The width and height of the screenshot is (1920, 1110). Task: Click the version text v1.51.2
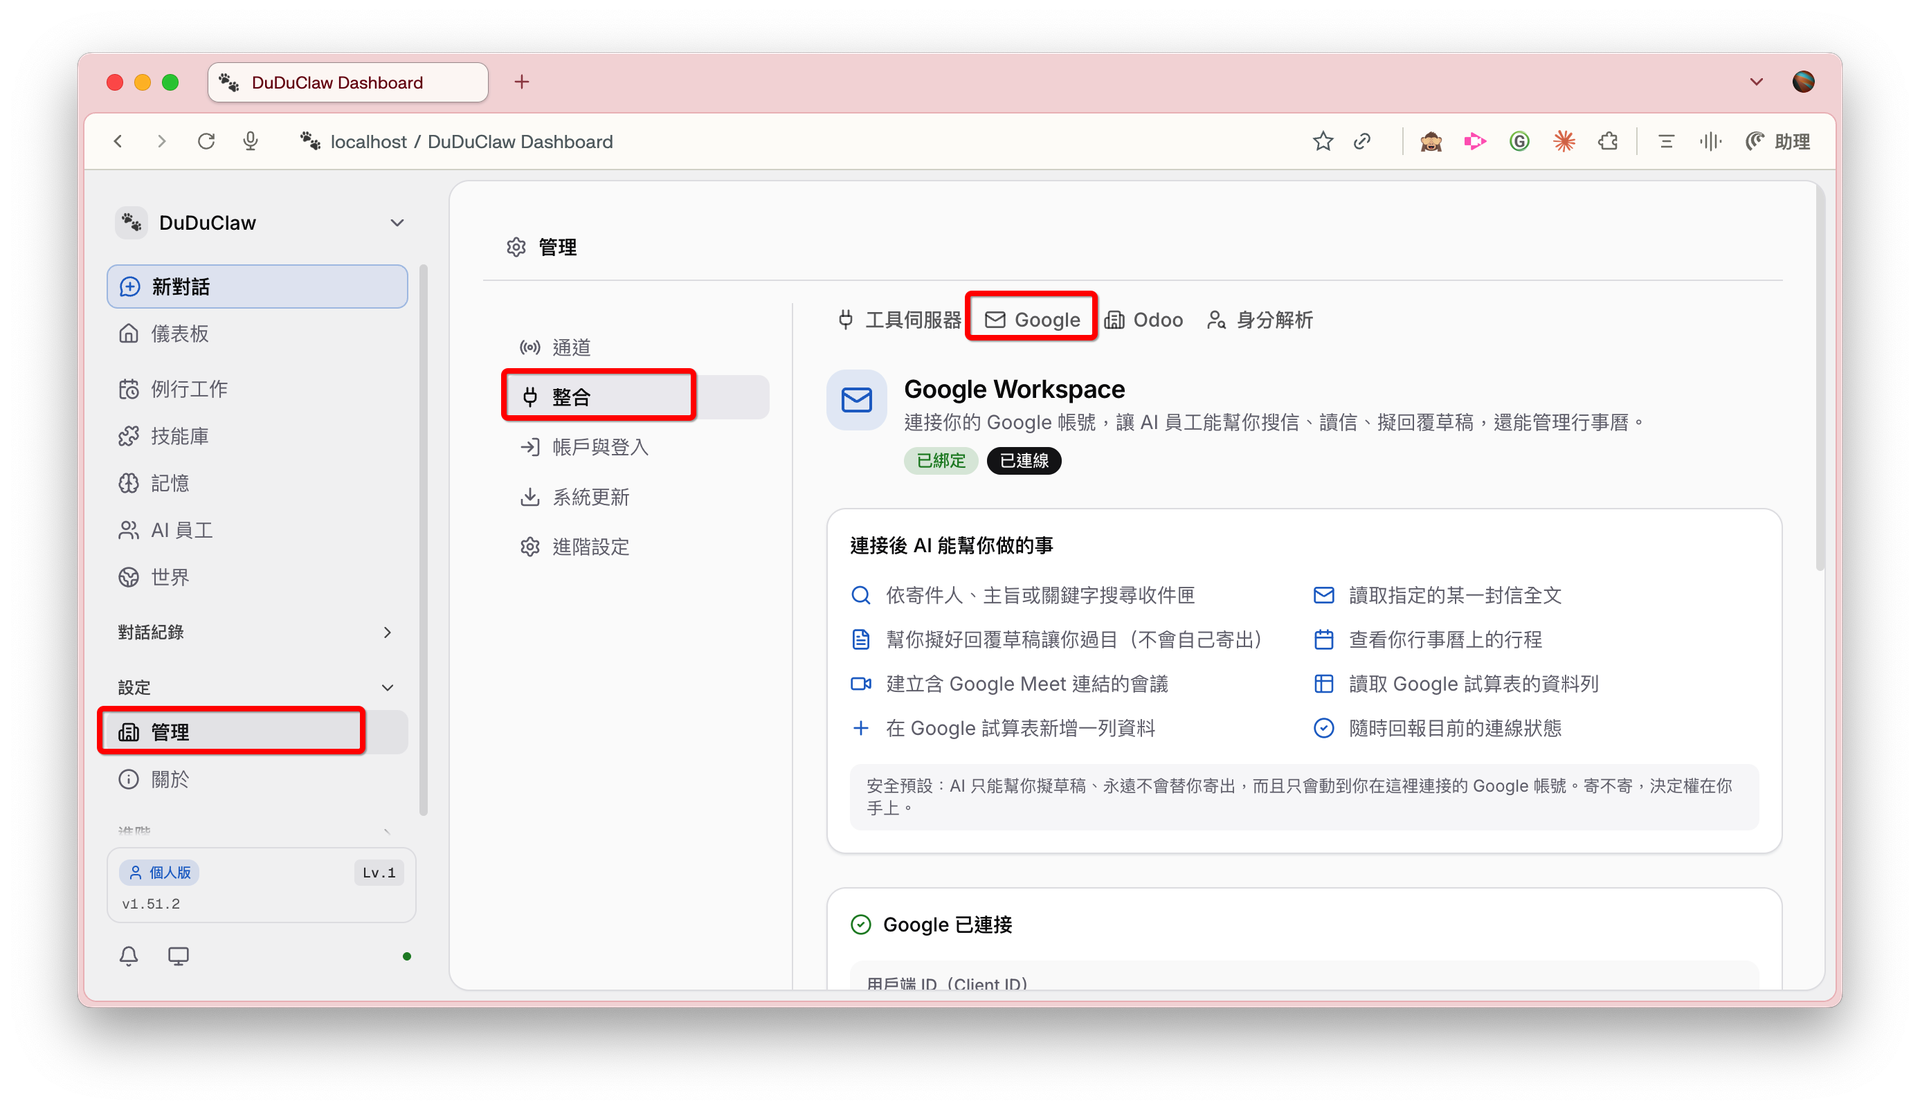[x=151, y=904]
